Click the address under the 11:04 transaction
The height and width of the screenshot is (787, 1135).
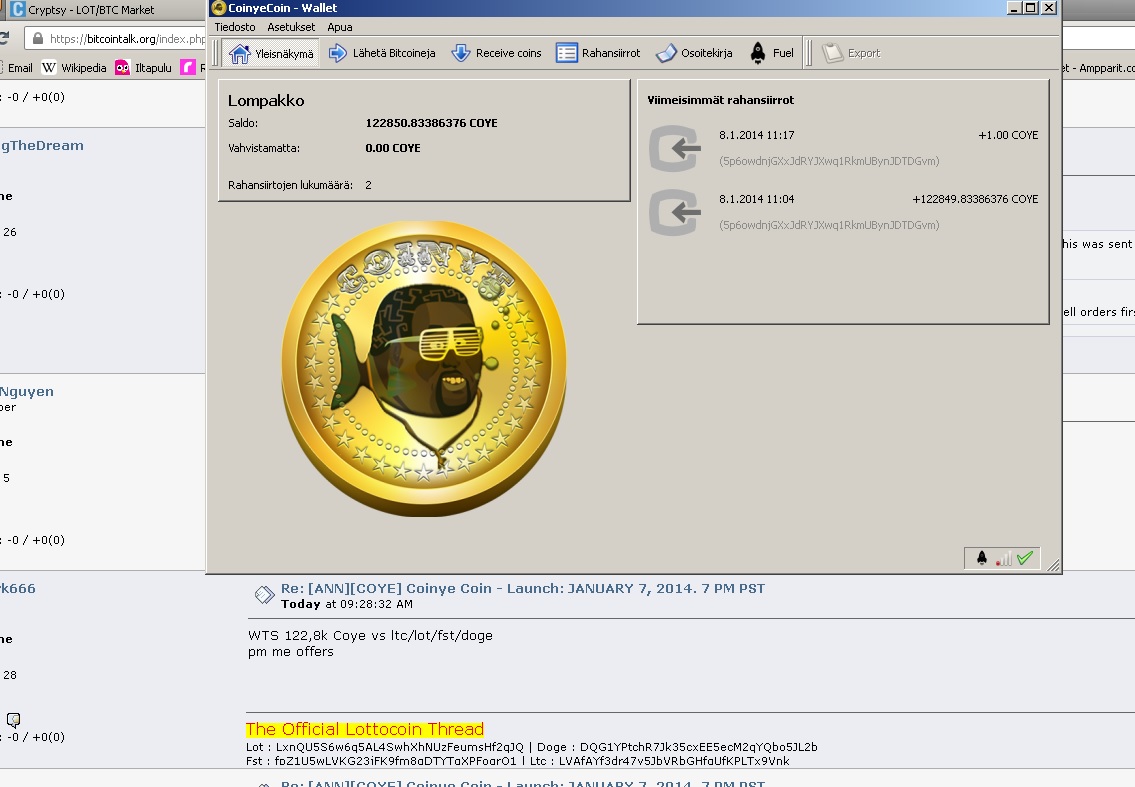coord(829,225)
